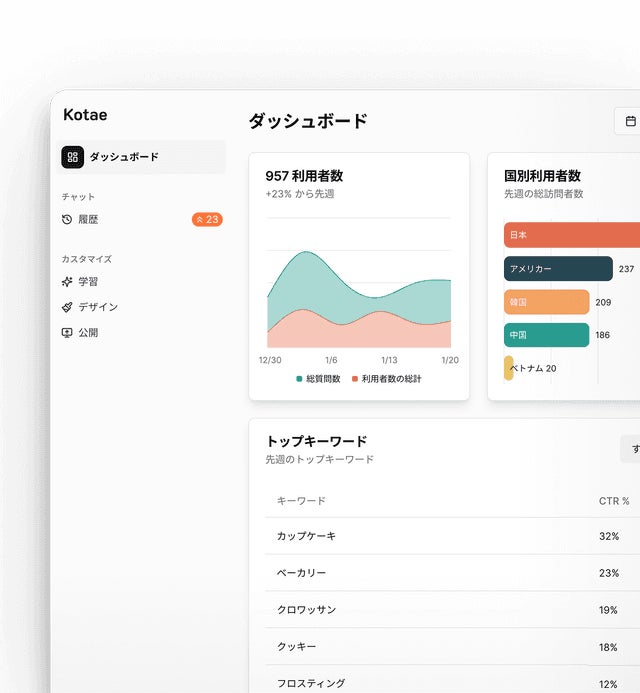Click the カスタマイズ sidebar section label

tap(87, 259)
